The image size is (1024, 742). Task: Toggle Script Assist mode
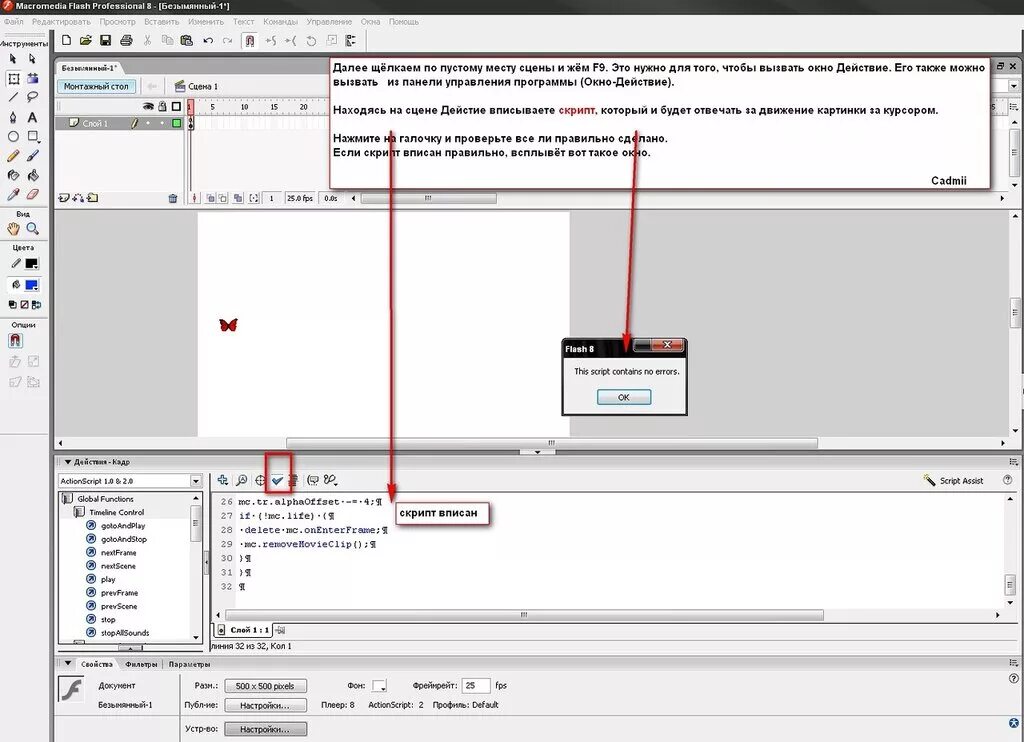(953, 481)
